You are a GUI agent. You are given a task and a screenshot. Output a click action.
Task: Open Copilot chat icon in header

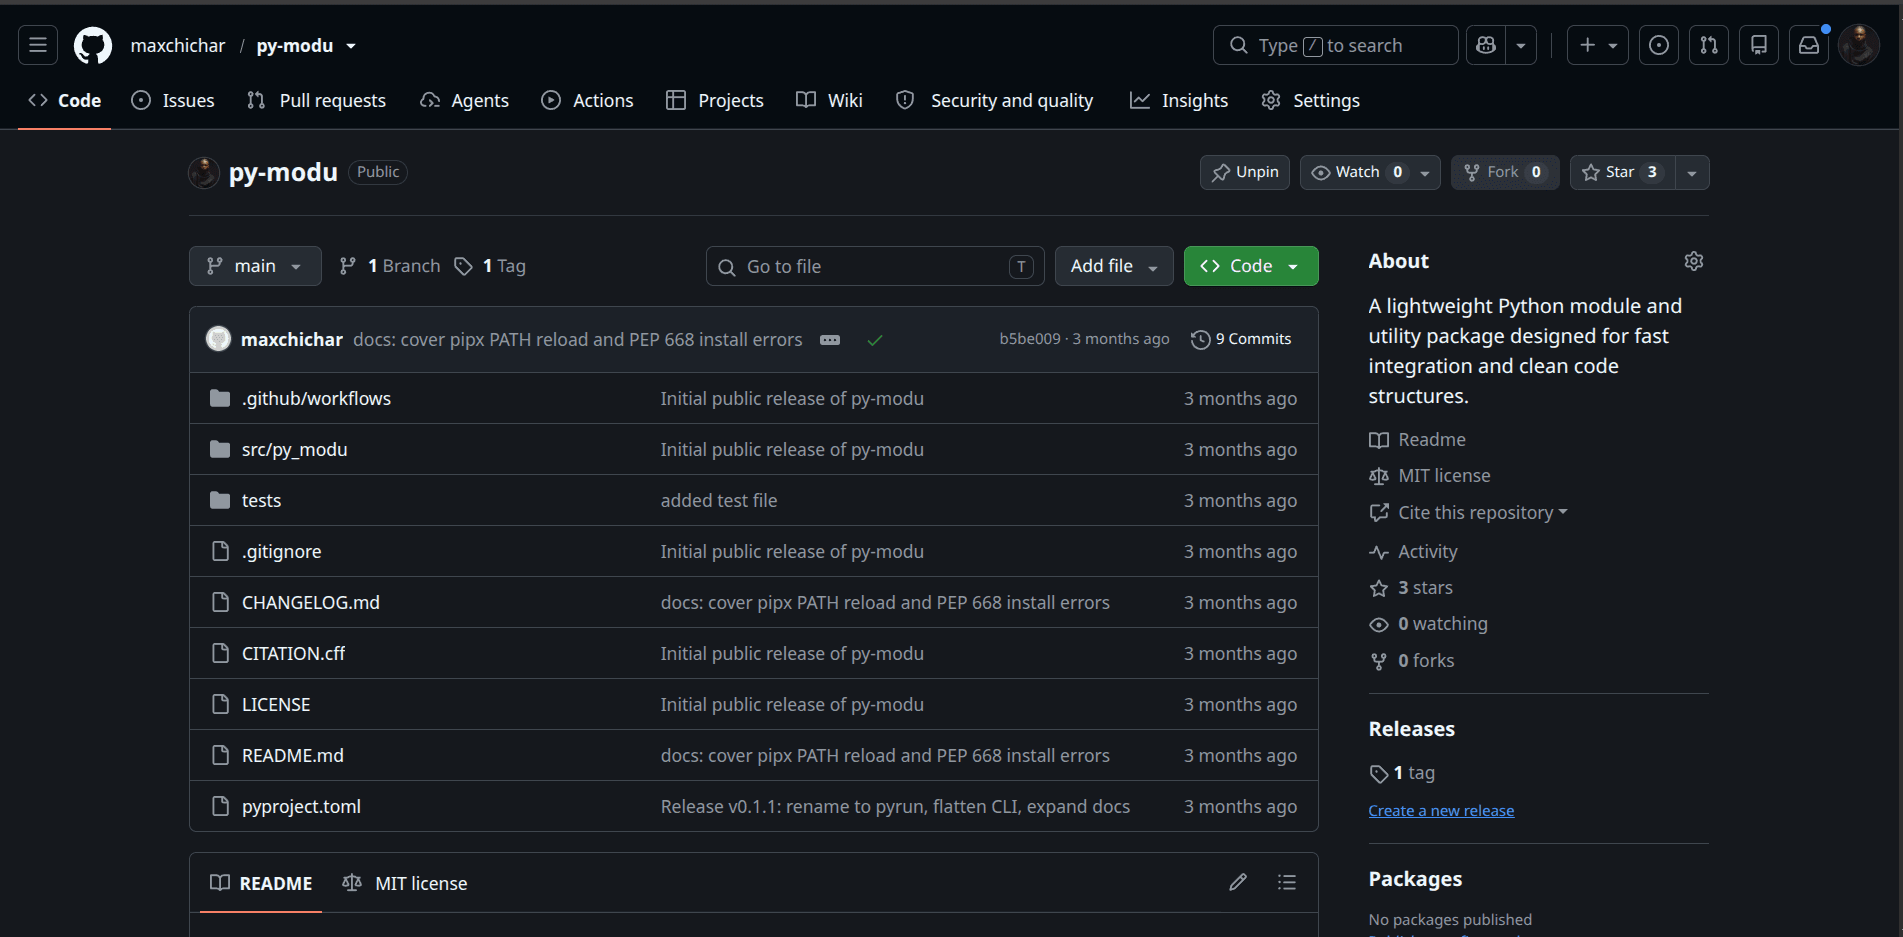1486,45
